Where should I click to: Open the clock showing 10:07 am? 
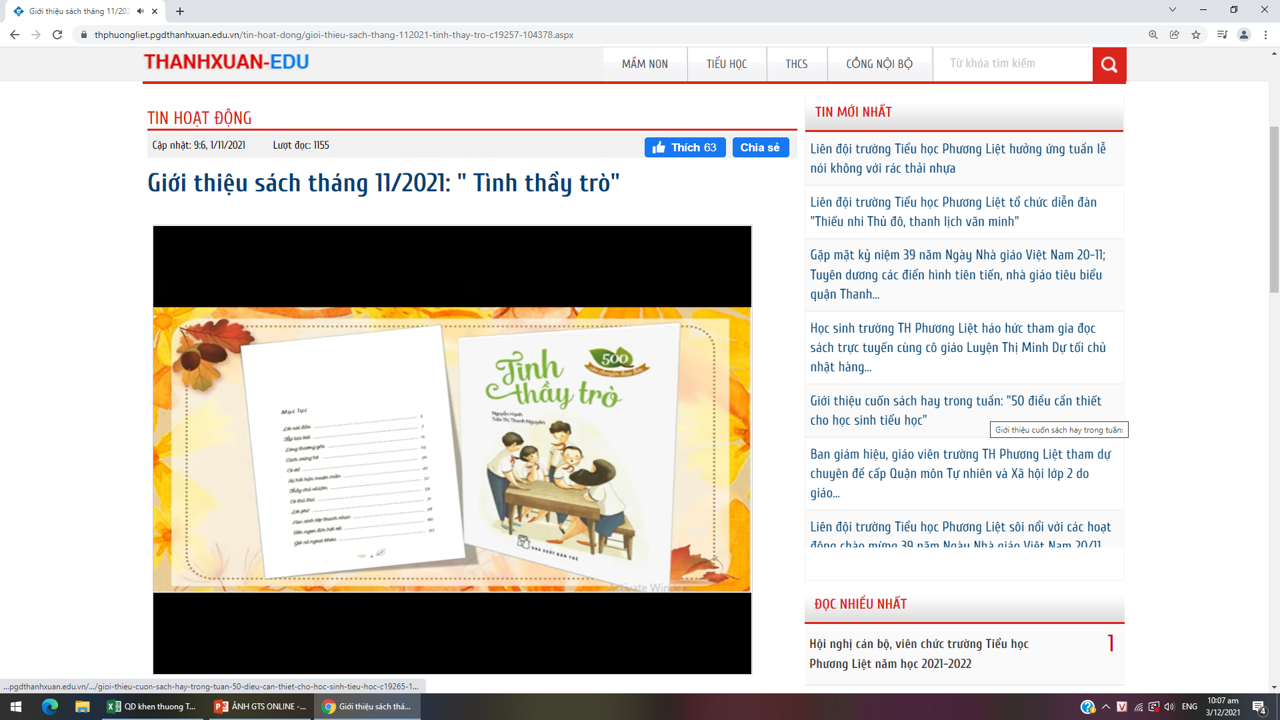[1223, 707]
